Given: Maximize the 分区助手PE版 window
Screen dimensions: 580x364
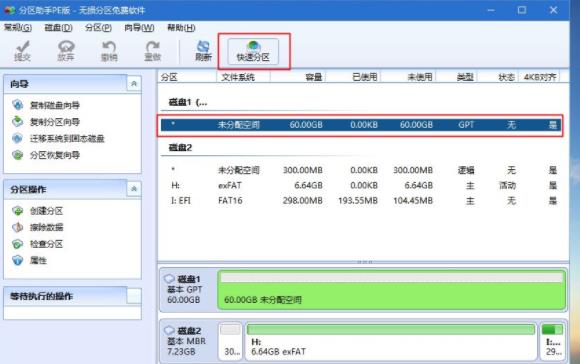Looking at the screenshot, I should click(x=522, y=10).
